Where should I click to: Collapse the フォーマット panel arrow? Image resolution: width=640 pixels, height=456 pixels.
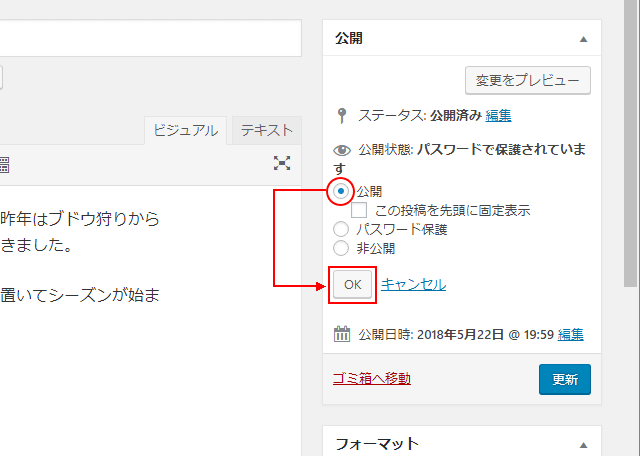[x=583, y=445]
